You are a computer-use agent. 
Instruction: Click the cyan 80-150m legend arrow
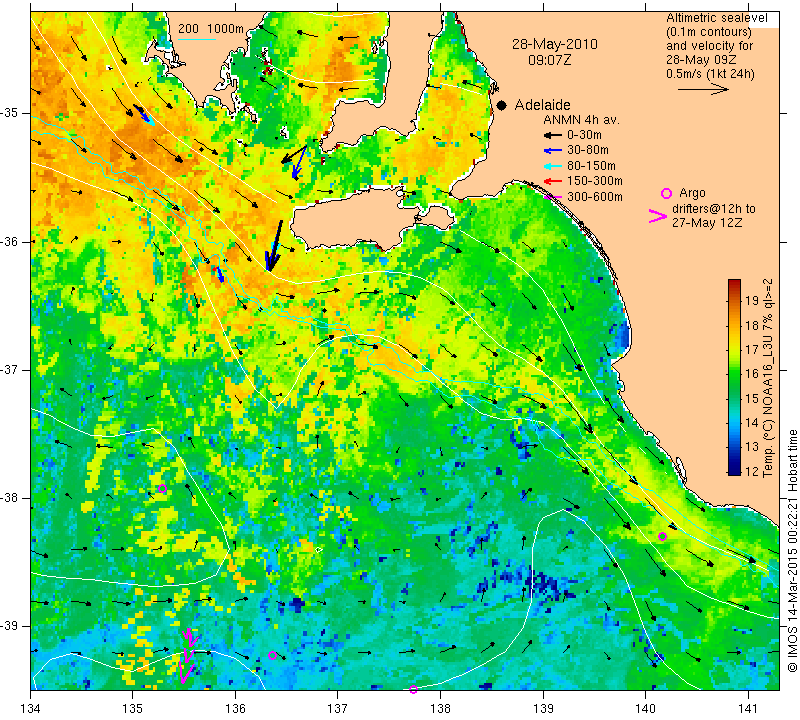[552, 166]
